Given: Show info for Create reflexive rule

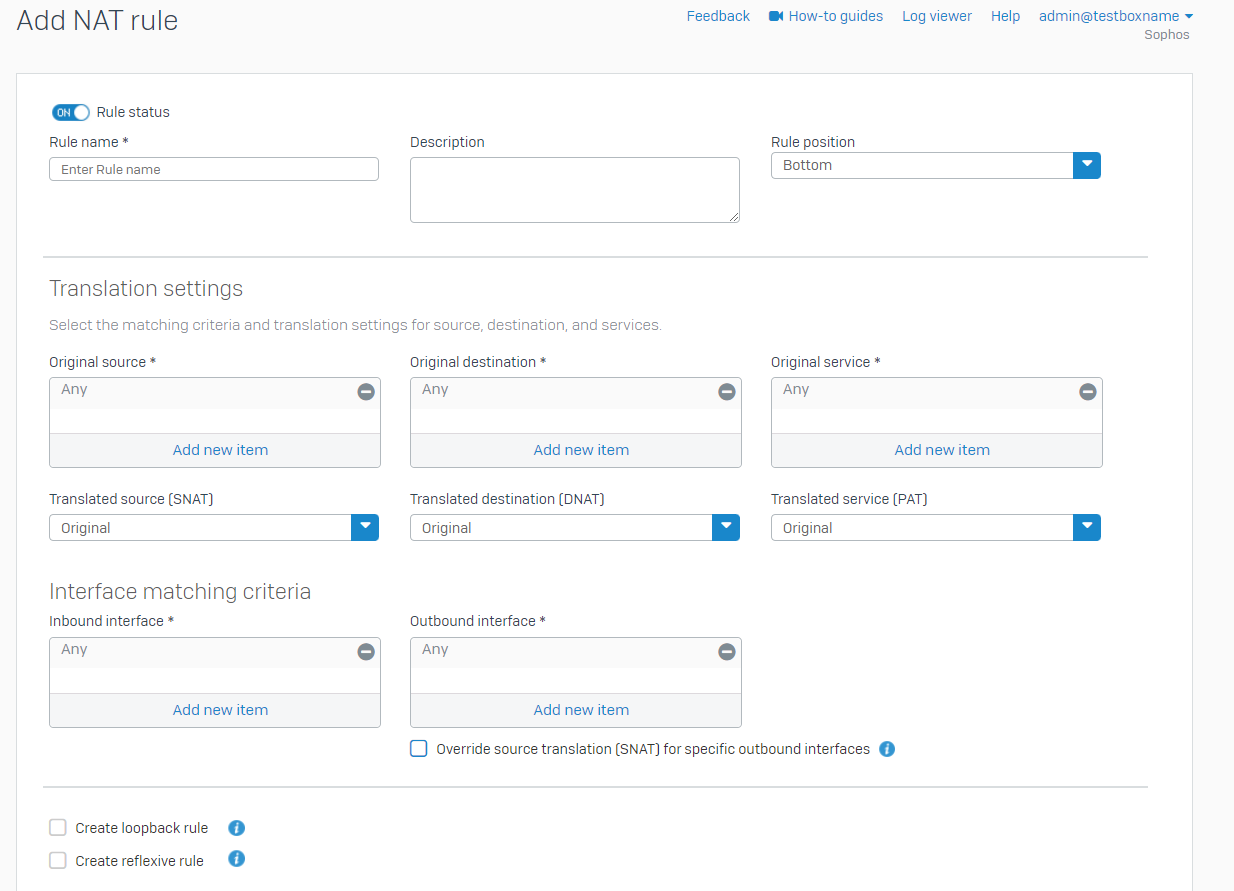Looking at the screenshot, I should tap(237, 859).
